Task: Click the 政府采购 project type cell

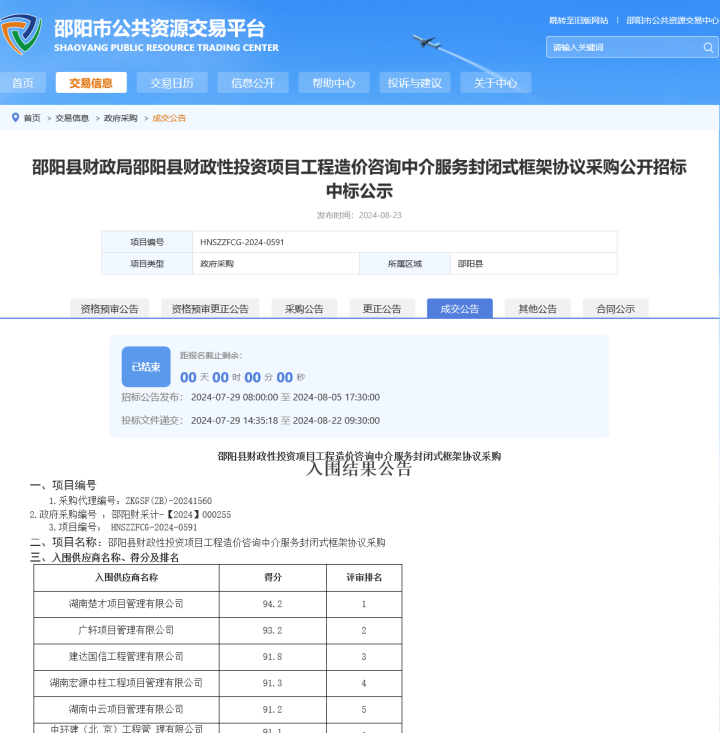Action: tap(276, 264)
